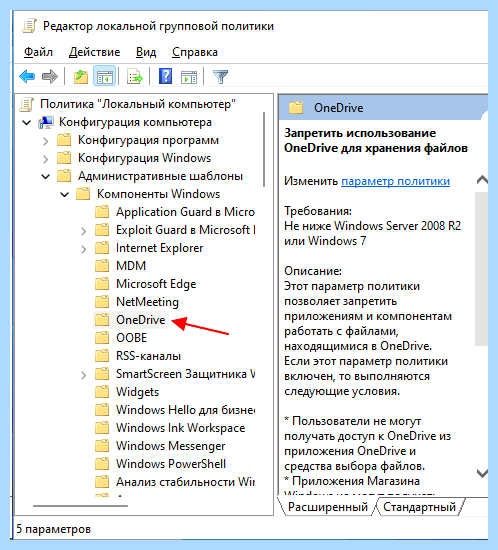Screen dimensions: 498x550
Task: Click the title bar editor scroll icon
Action: (x=29, y=26)
